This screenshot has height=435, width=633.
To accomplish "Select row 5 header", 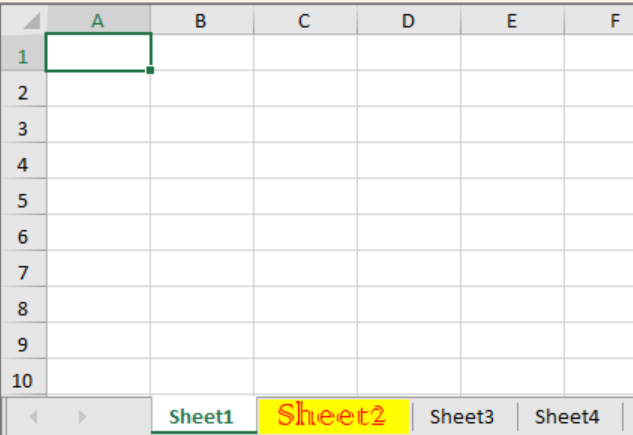I will point(24,200).
